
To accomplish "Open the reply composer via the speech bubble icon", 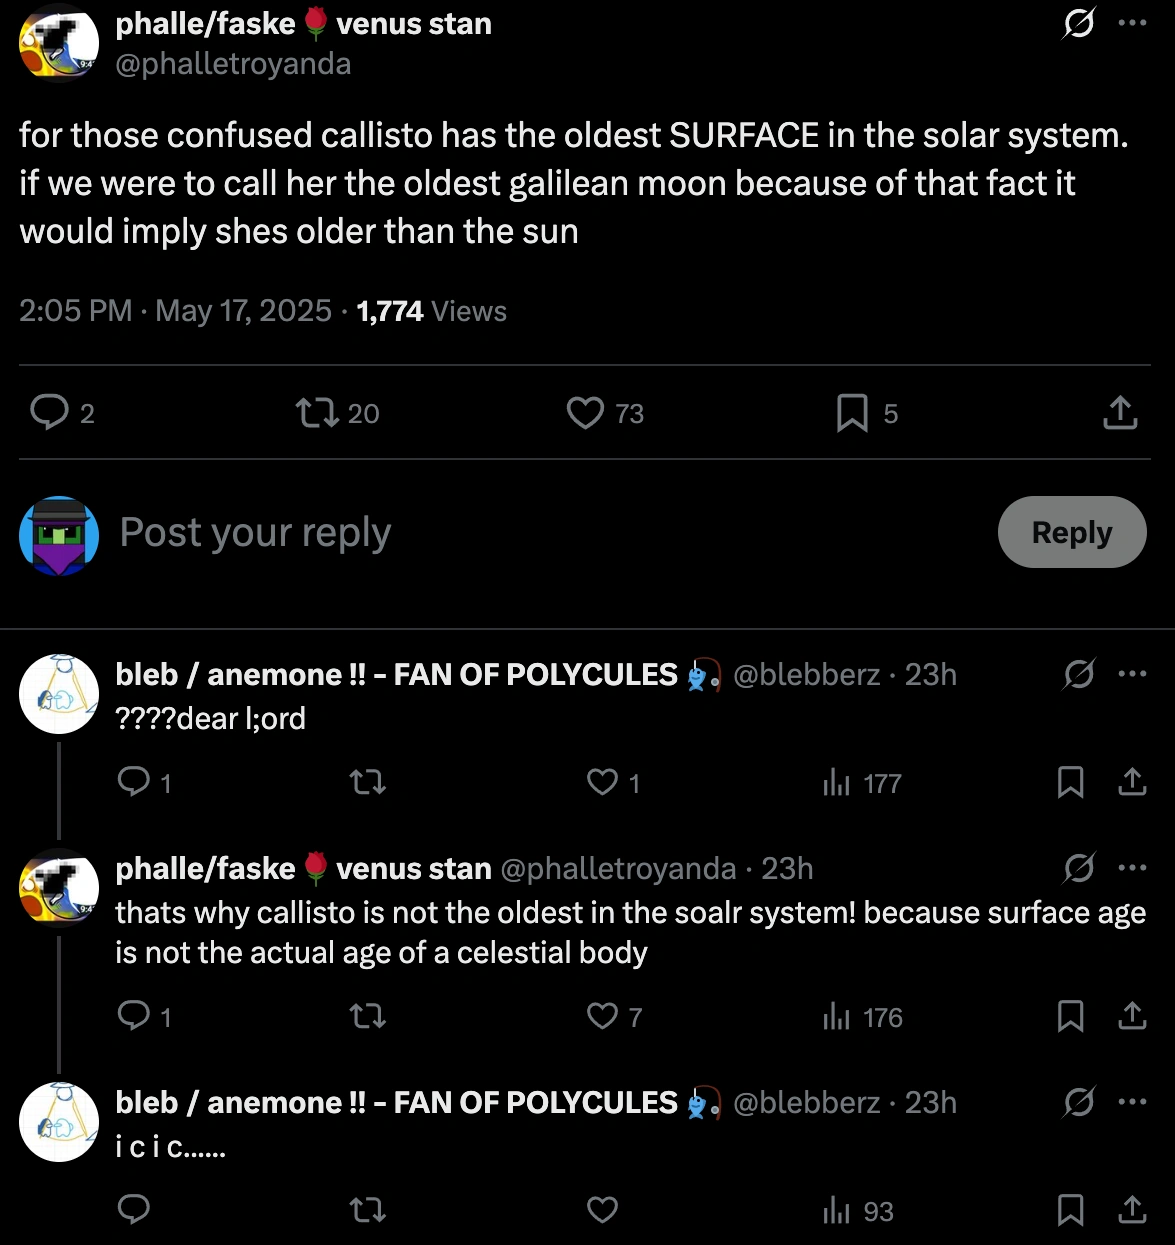I will pos(50,412).
